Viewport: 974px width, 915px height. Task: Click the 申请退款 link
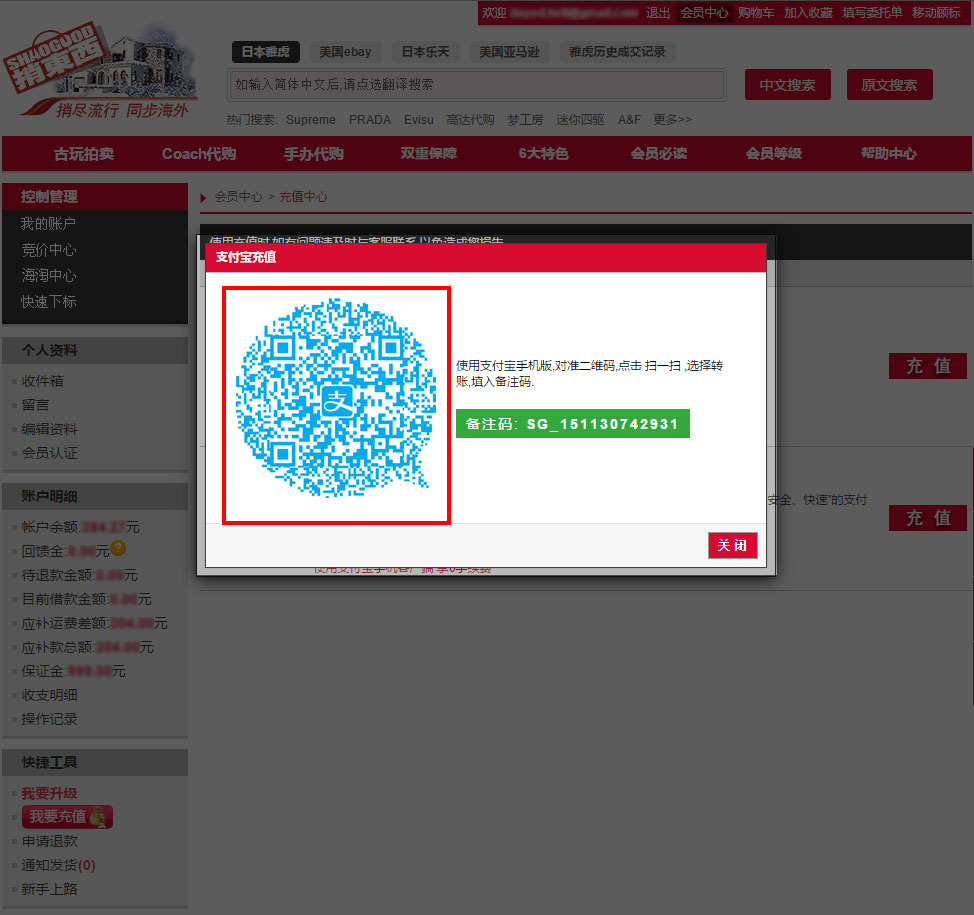point(50,841)
